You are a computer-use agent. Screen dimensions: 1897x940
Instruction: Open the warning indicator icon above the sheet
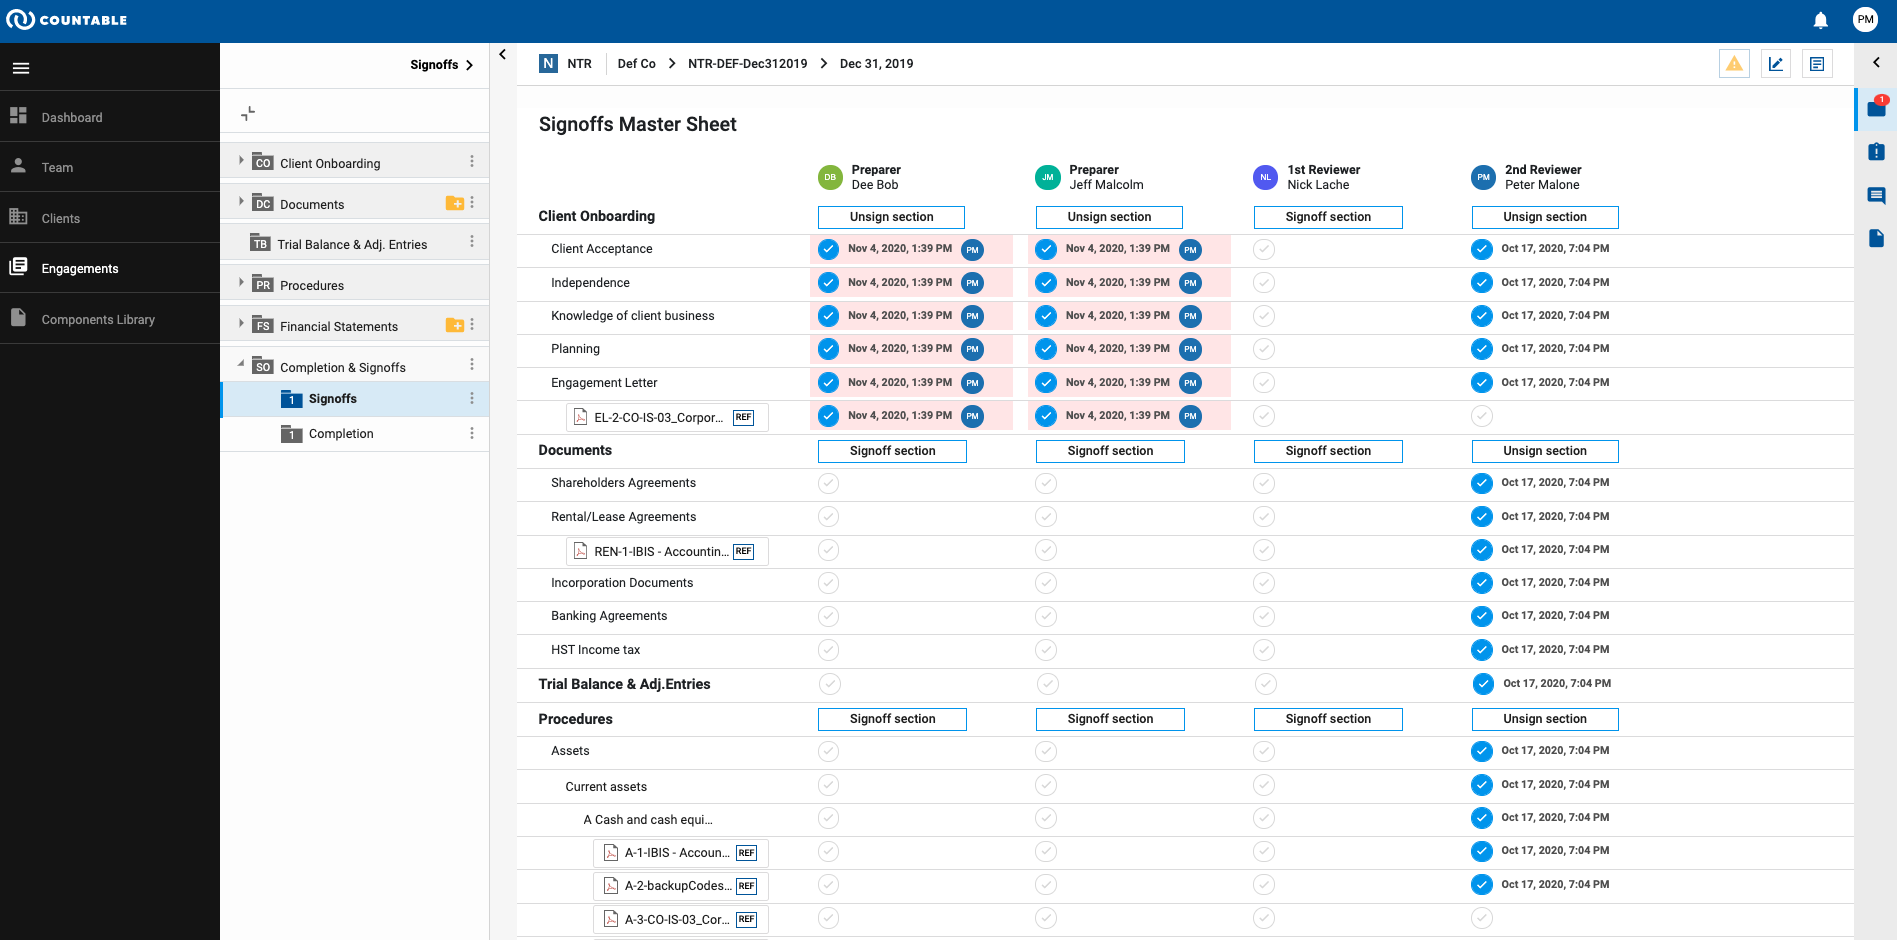(x=1734, y=63)
